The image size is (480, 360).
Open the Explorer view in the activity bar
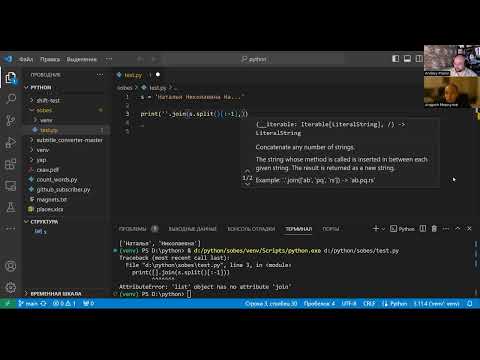(11, 78)
